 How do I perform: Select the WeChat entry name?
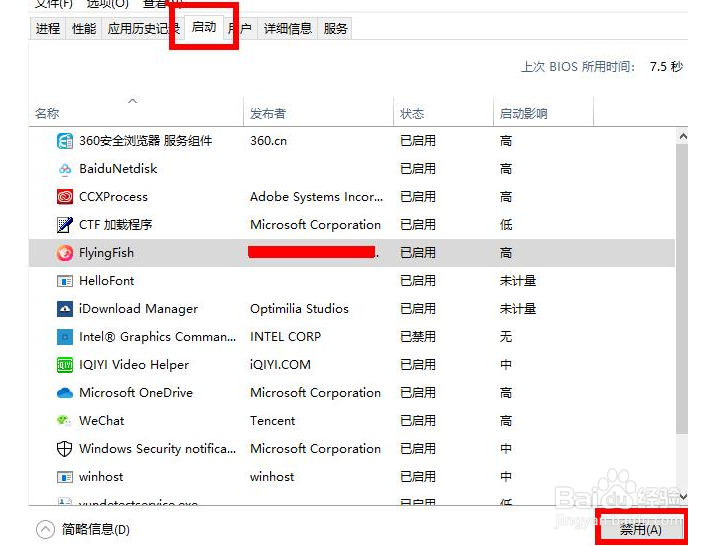click(x=101, y=421)
